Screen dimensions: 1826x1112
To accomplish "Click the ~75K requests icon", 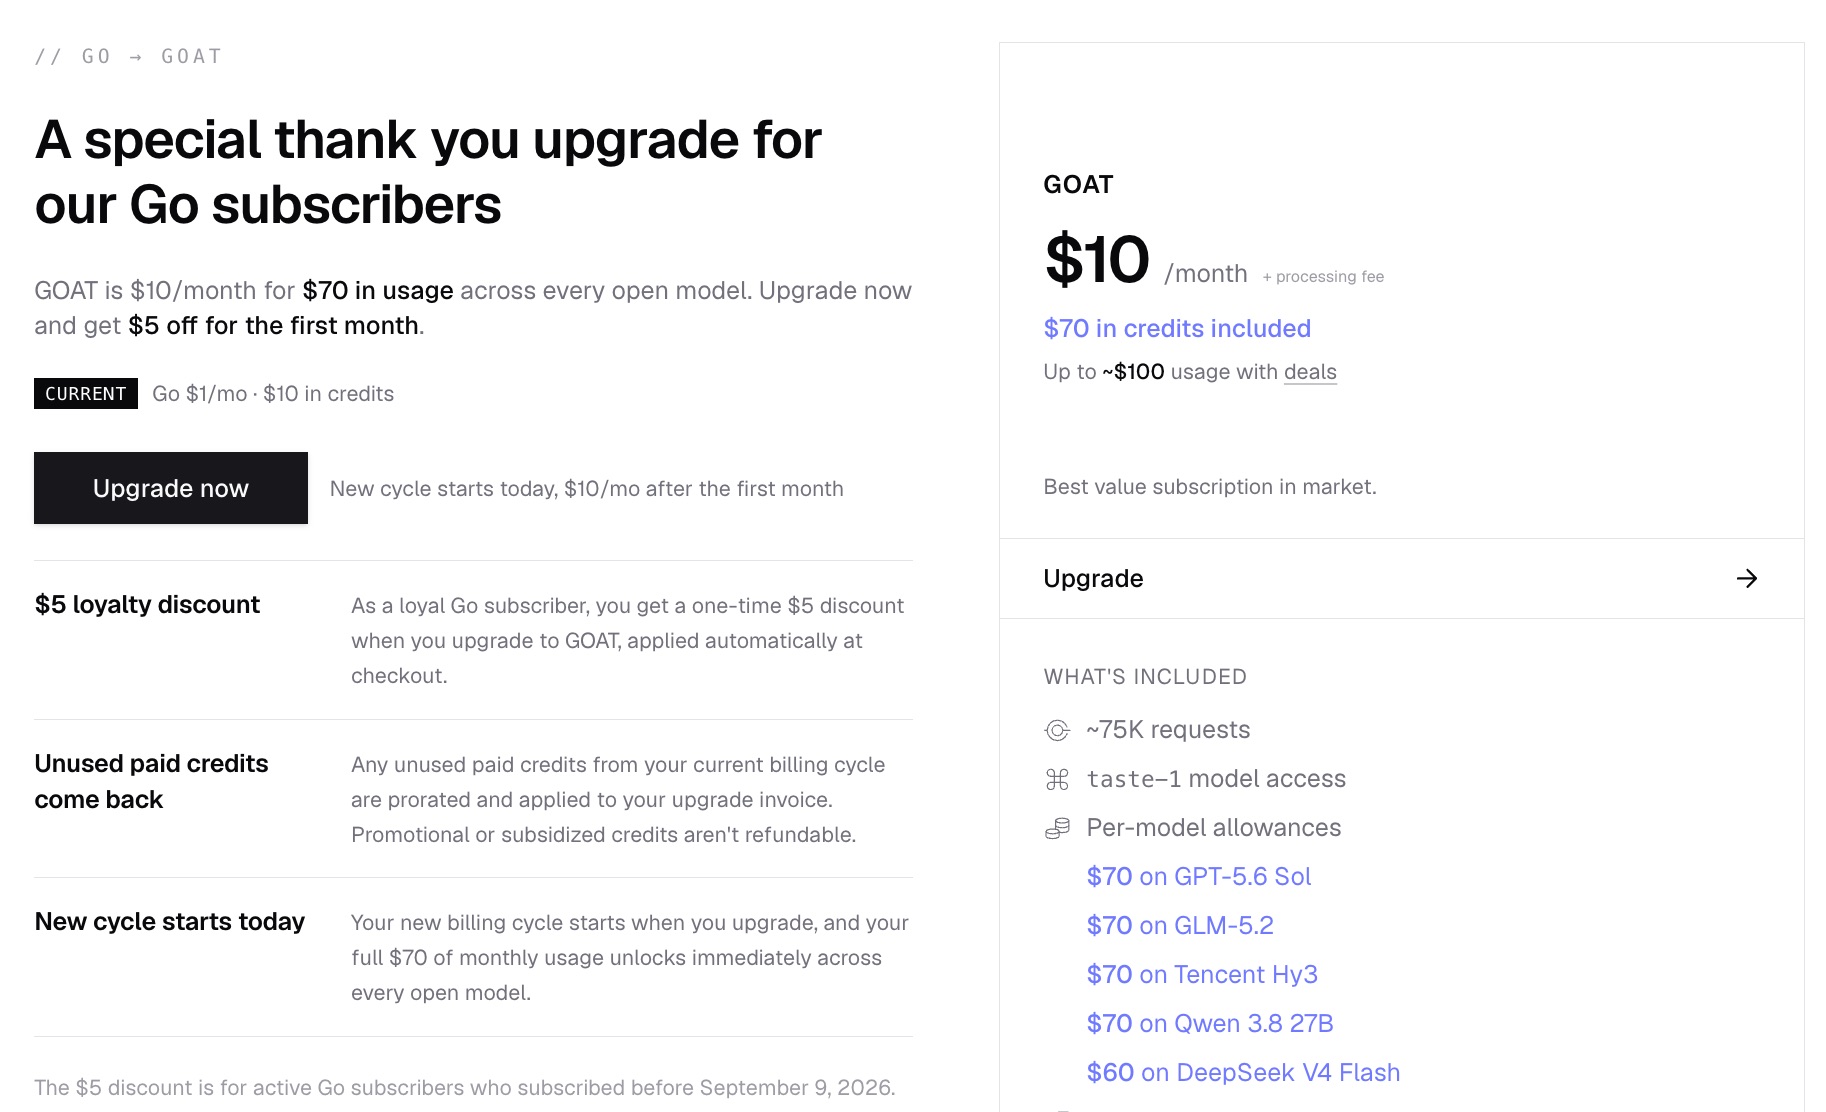I will coord(1057,730).
